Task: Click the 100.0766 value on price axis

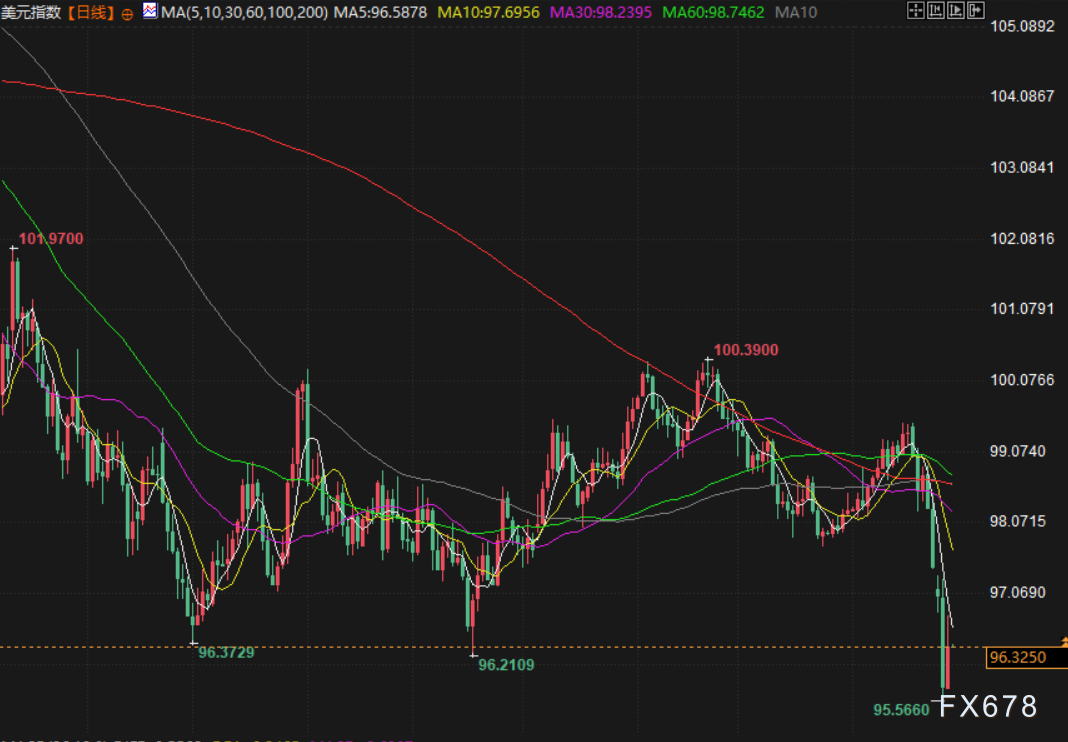Action: (1022, 380)
